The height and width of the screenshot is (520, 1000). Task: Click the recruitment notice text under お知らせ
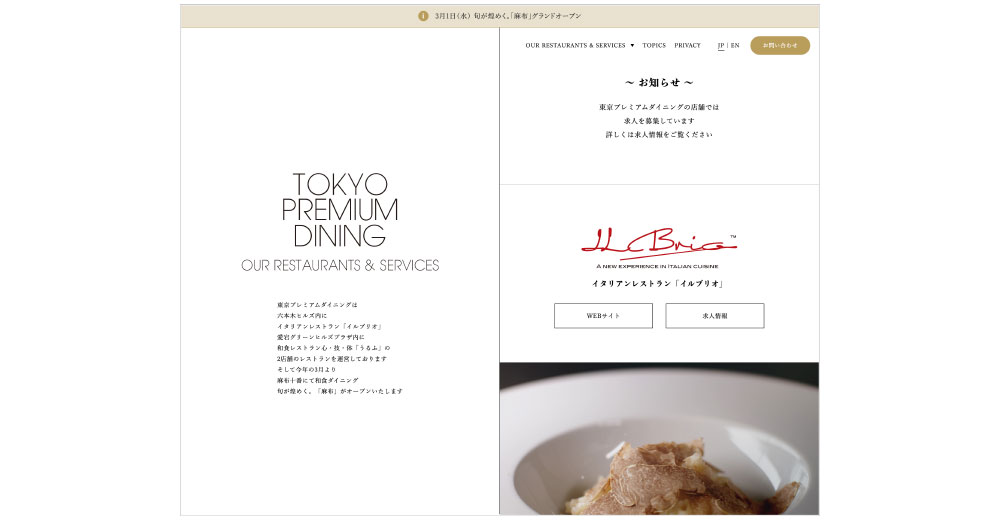(x=659, y=121)
